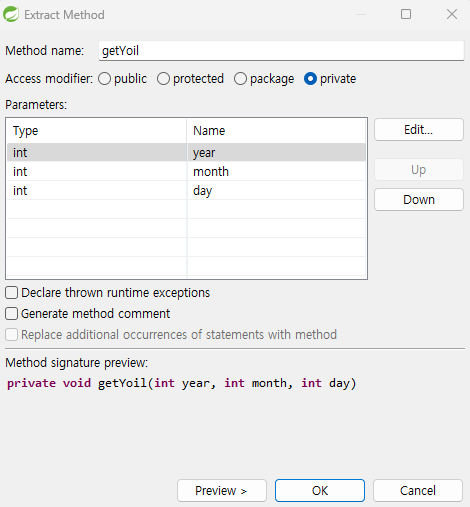The width and height of the screenshot is (470, 507).
Task: Open the Edit... parameter dialog
Action: [x=419, y=130]
